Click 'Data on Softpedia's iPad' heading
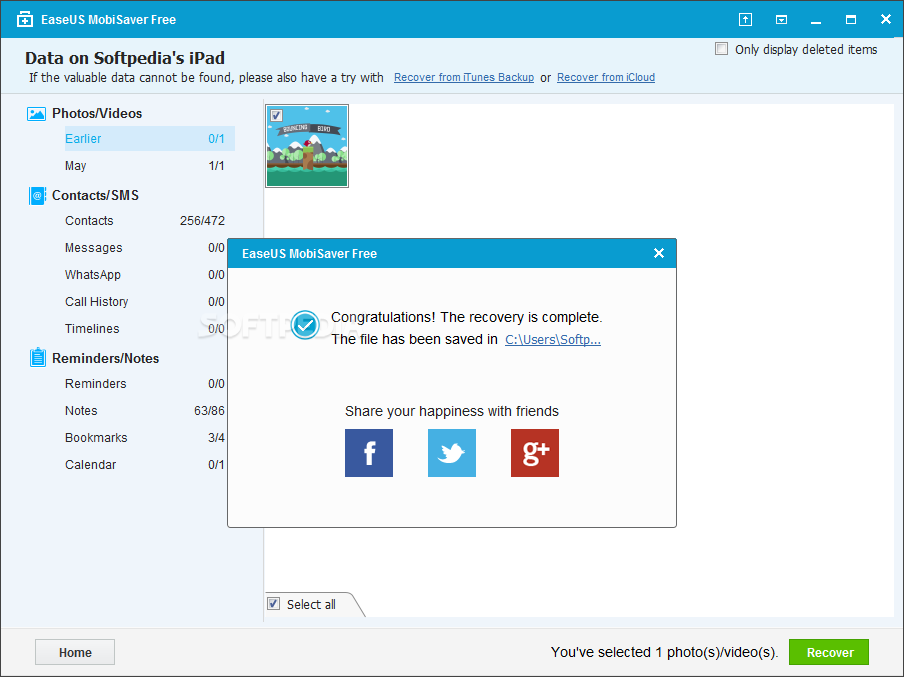 coord(125,58)
